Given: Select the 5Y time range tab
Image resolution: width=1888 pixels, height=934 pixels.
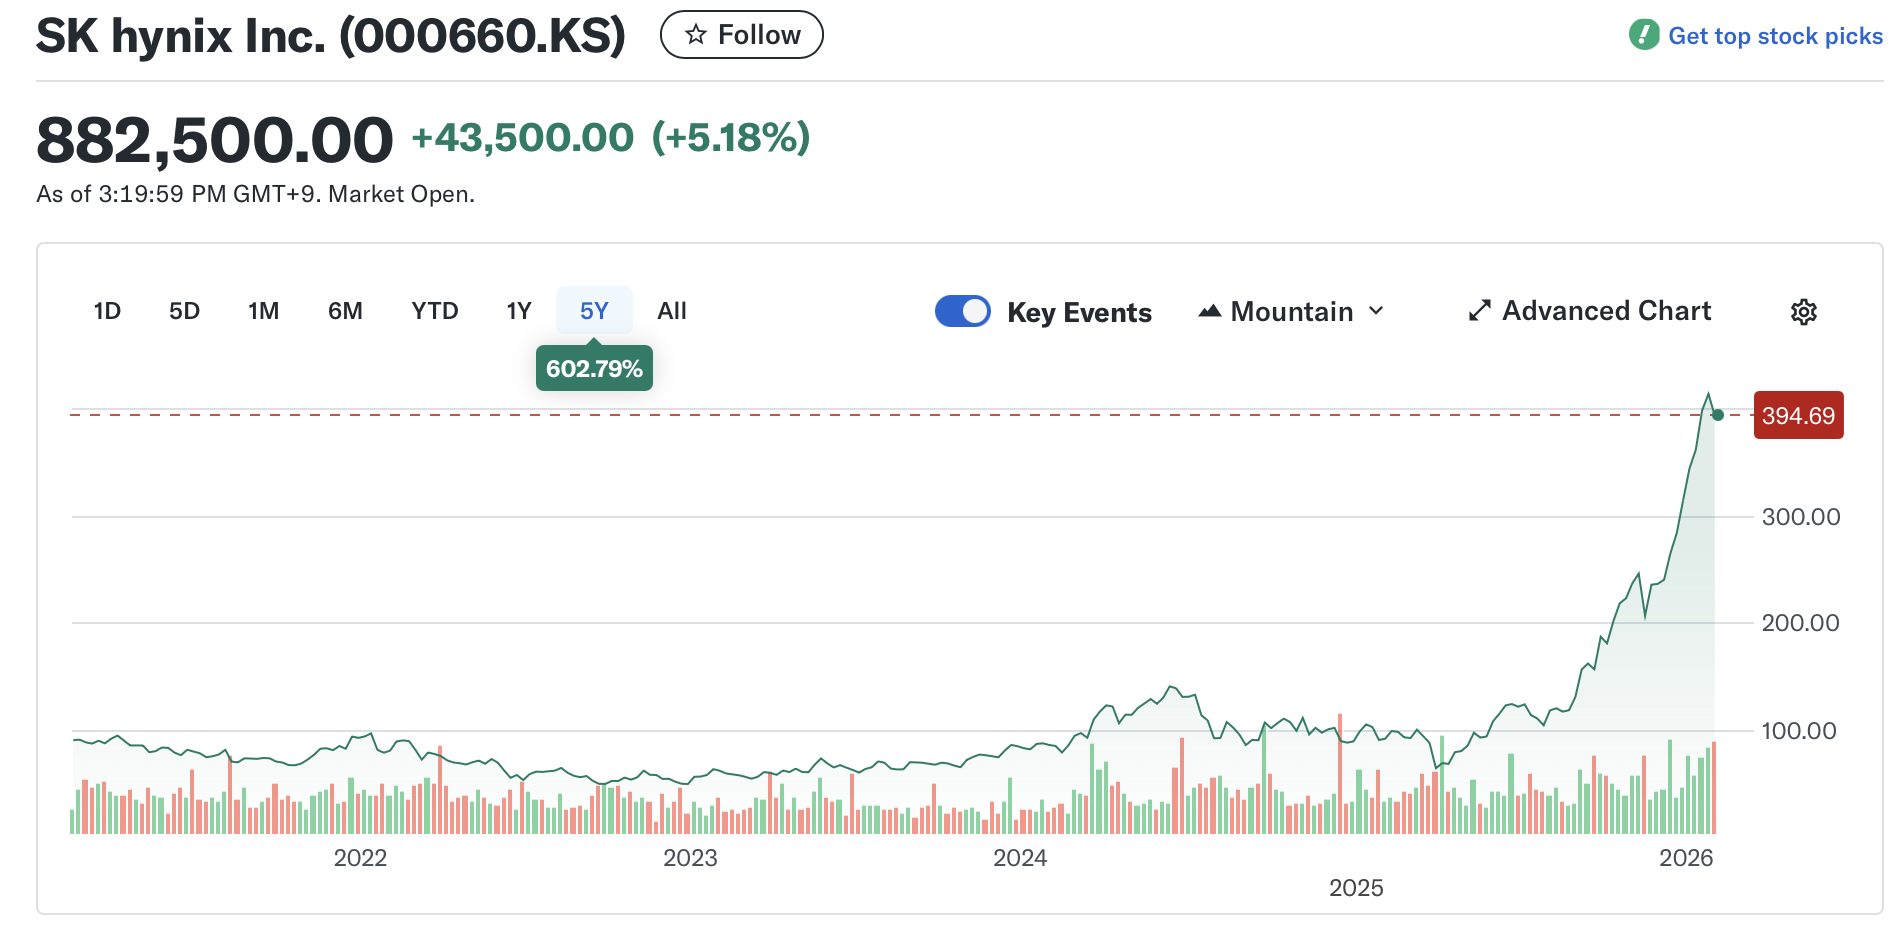Looking at the screenshot, I should tap(594, 311).
